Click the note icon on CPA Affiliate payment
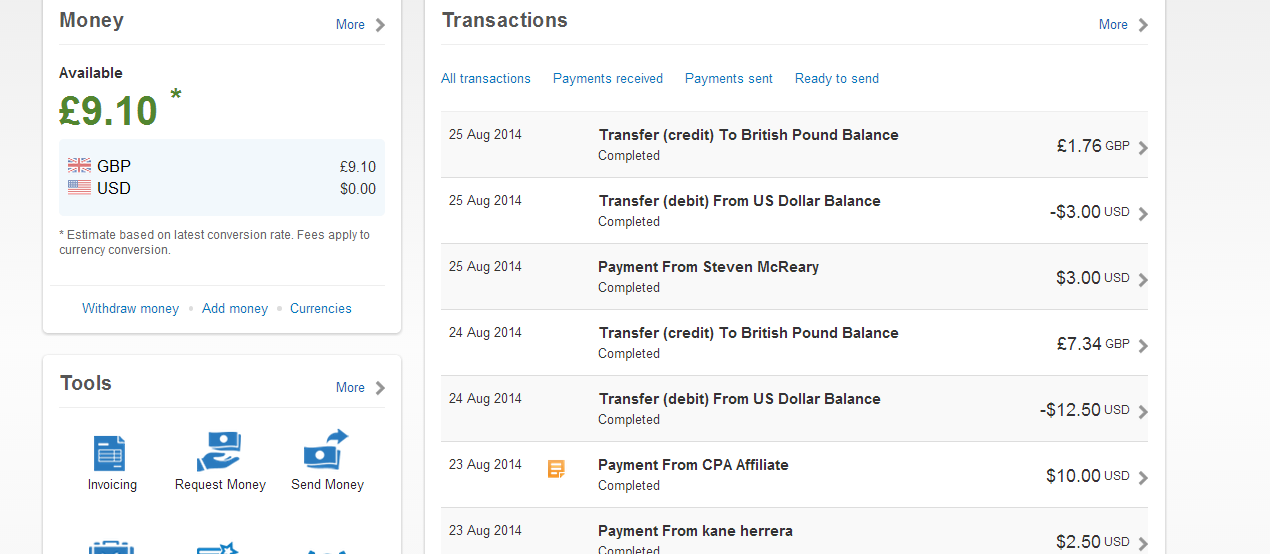Viewport: 1270px width, 554px height. click(556, 468)
